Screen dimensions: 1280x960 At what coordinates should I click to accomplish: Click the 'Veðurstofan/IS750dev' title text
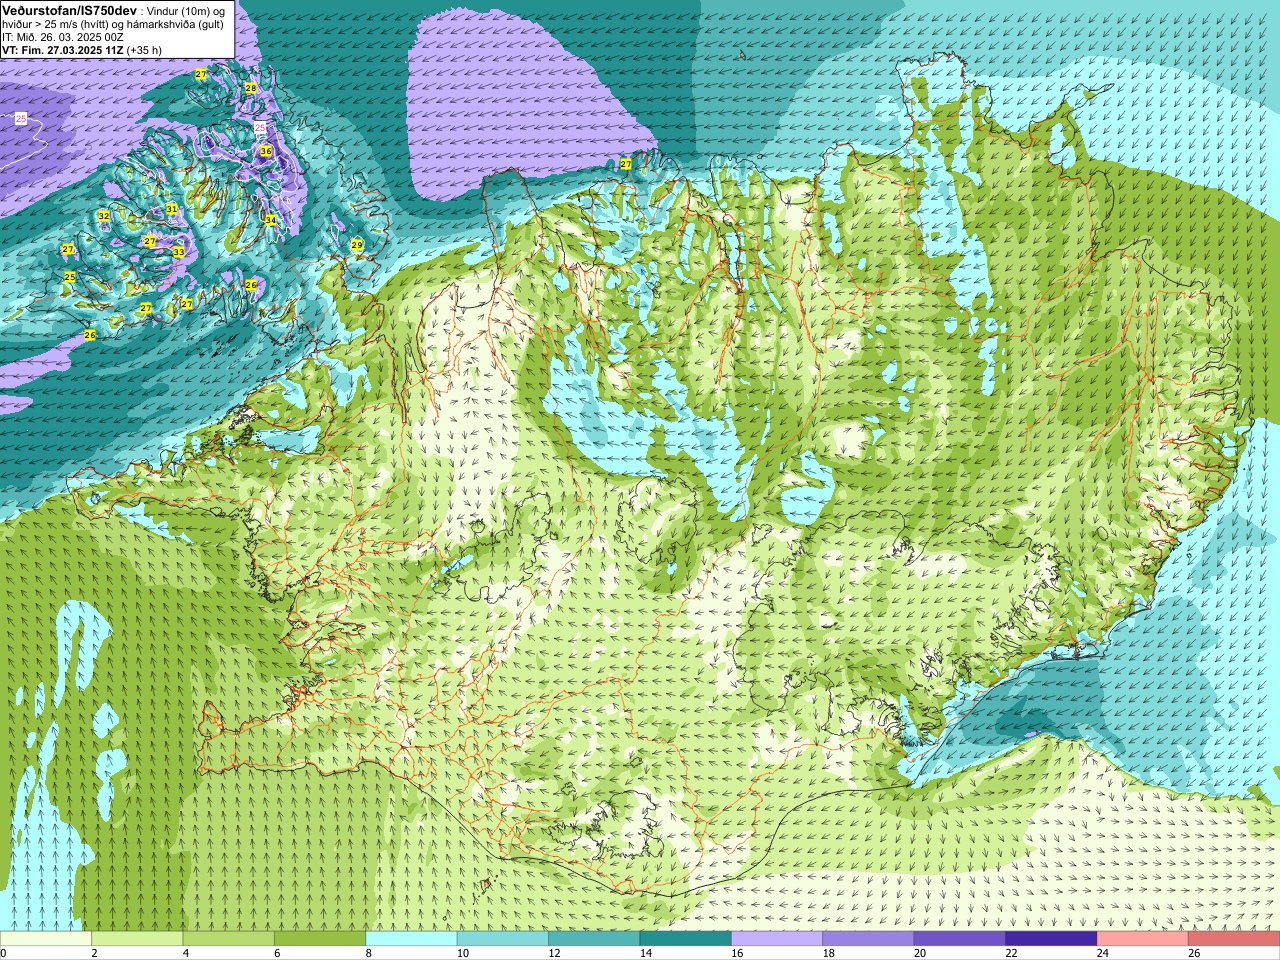[70, 9]
